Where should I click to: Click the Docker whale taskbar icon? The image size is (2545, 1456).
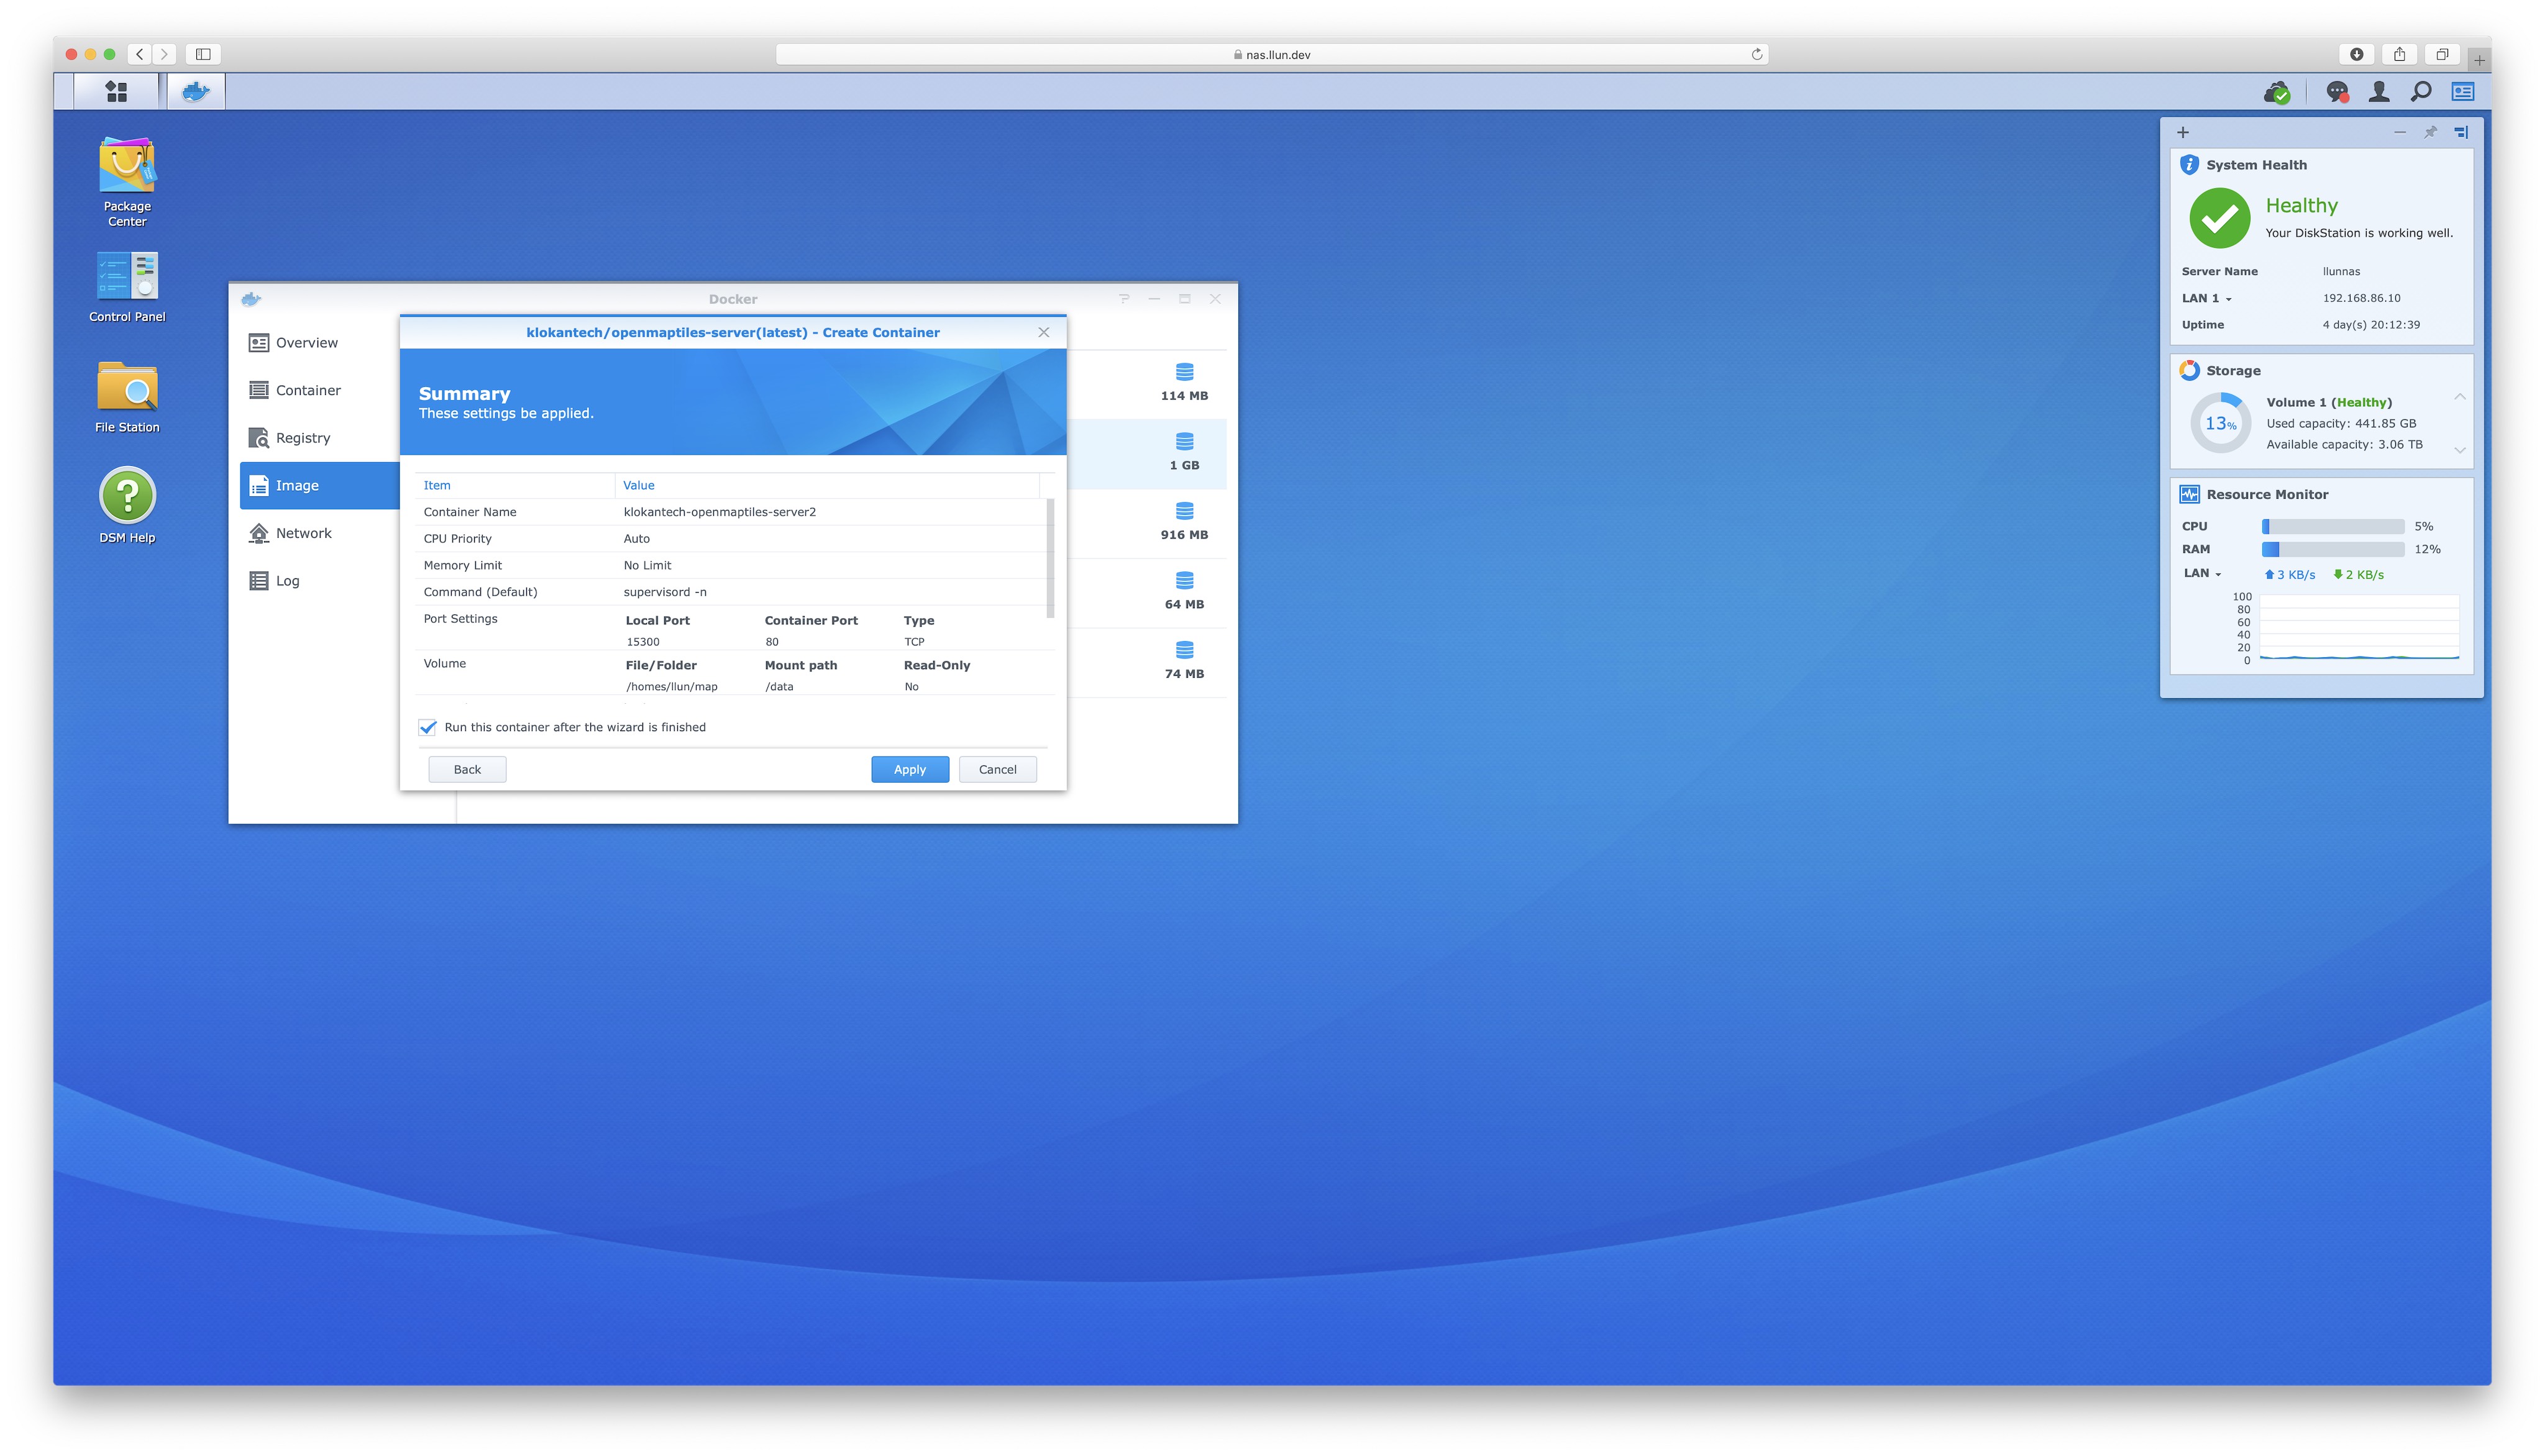(x=196, y=92)
